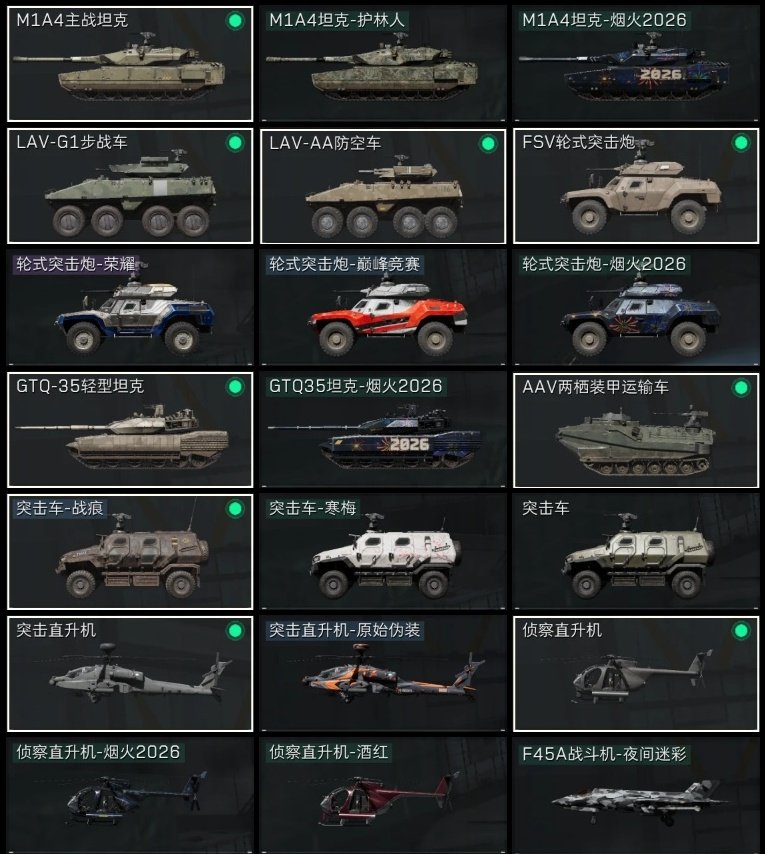Open the 轮式突击炮-烟火2026 skin tile

tap(636, 308)
